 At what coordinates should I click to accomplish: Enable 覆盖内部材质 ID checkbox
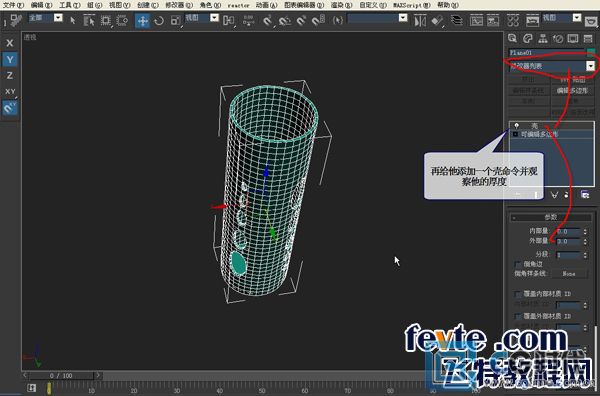[x=518, y=294]
